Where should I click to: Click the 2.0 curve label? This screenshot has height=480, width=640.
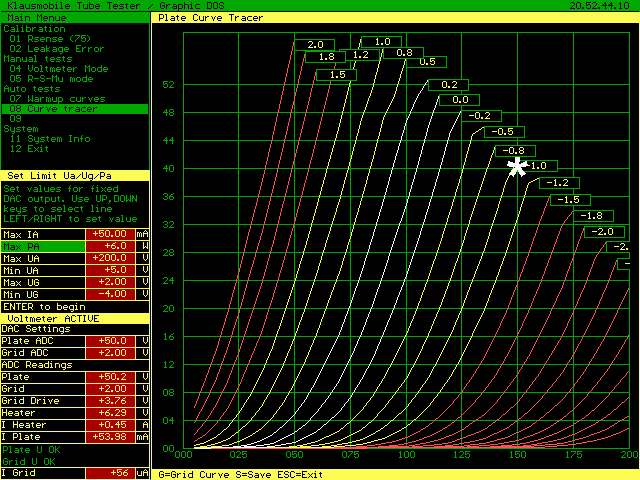click(315, 44)
